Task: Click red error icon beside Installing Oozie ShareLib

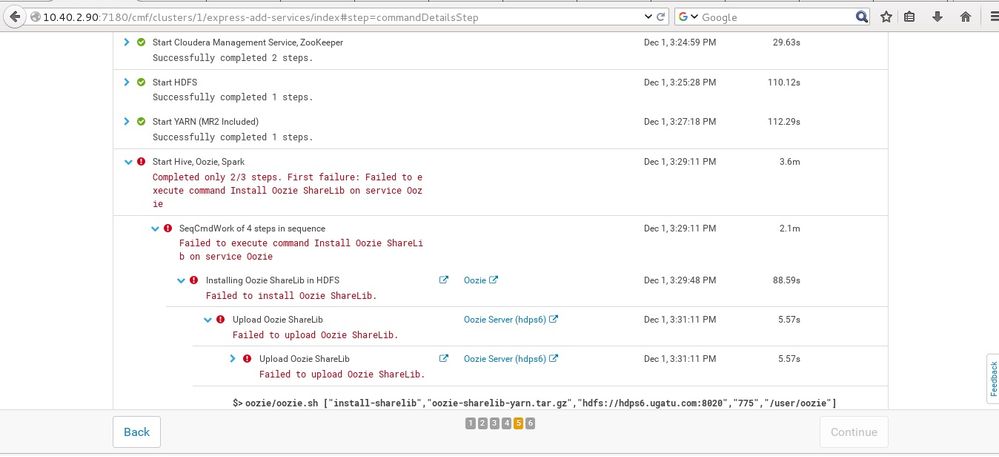Action: pyautogui.click(x=194, y=280)
